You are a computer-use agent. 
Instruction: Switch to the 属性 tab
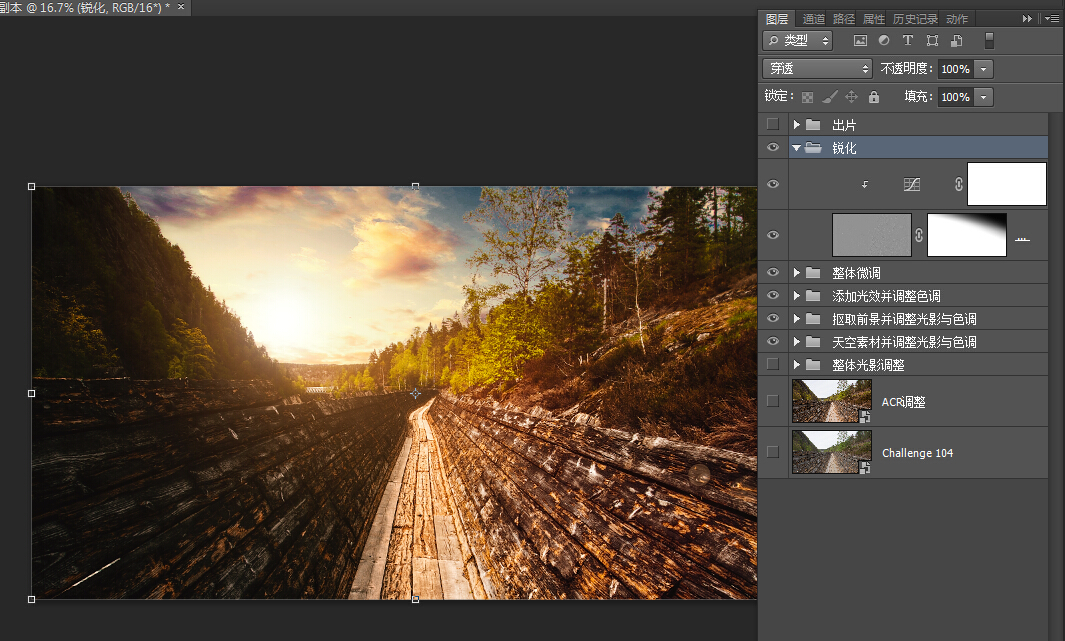pyautogui.click(x=873, y=19)
